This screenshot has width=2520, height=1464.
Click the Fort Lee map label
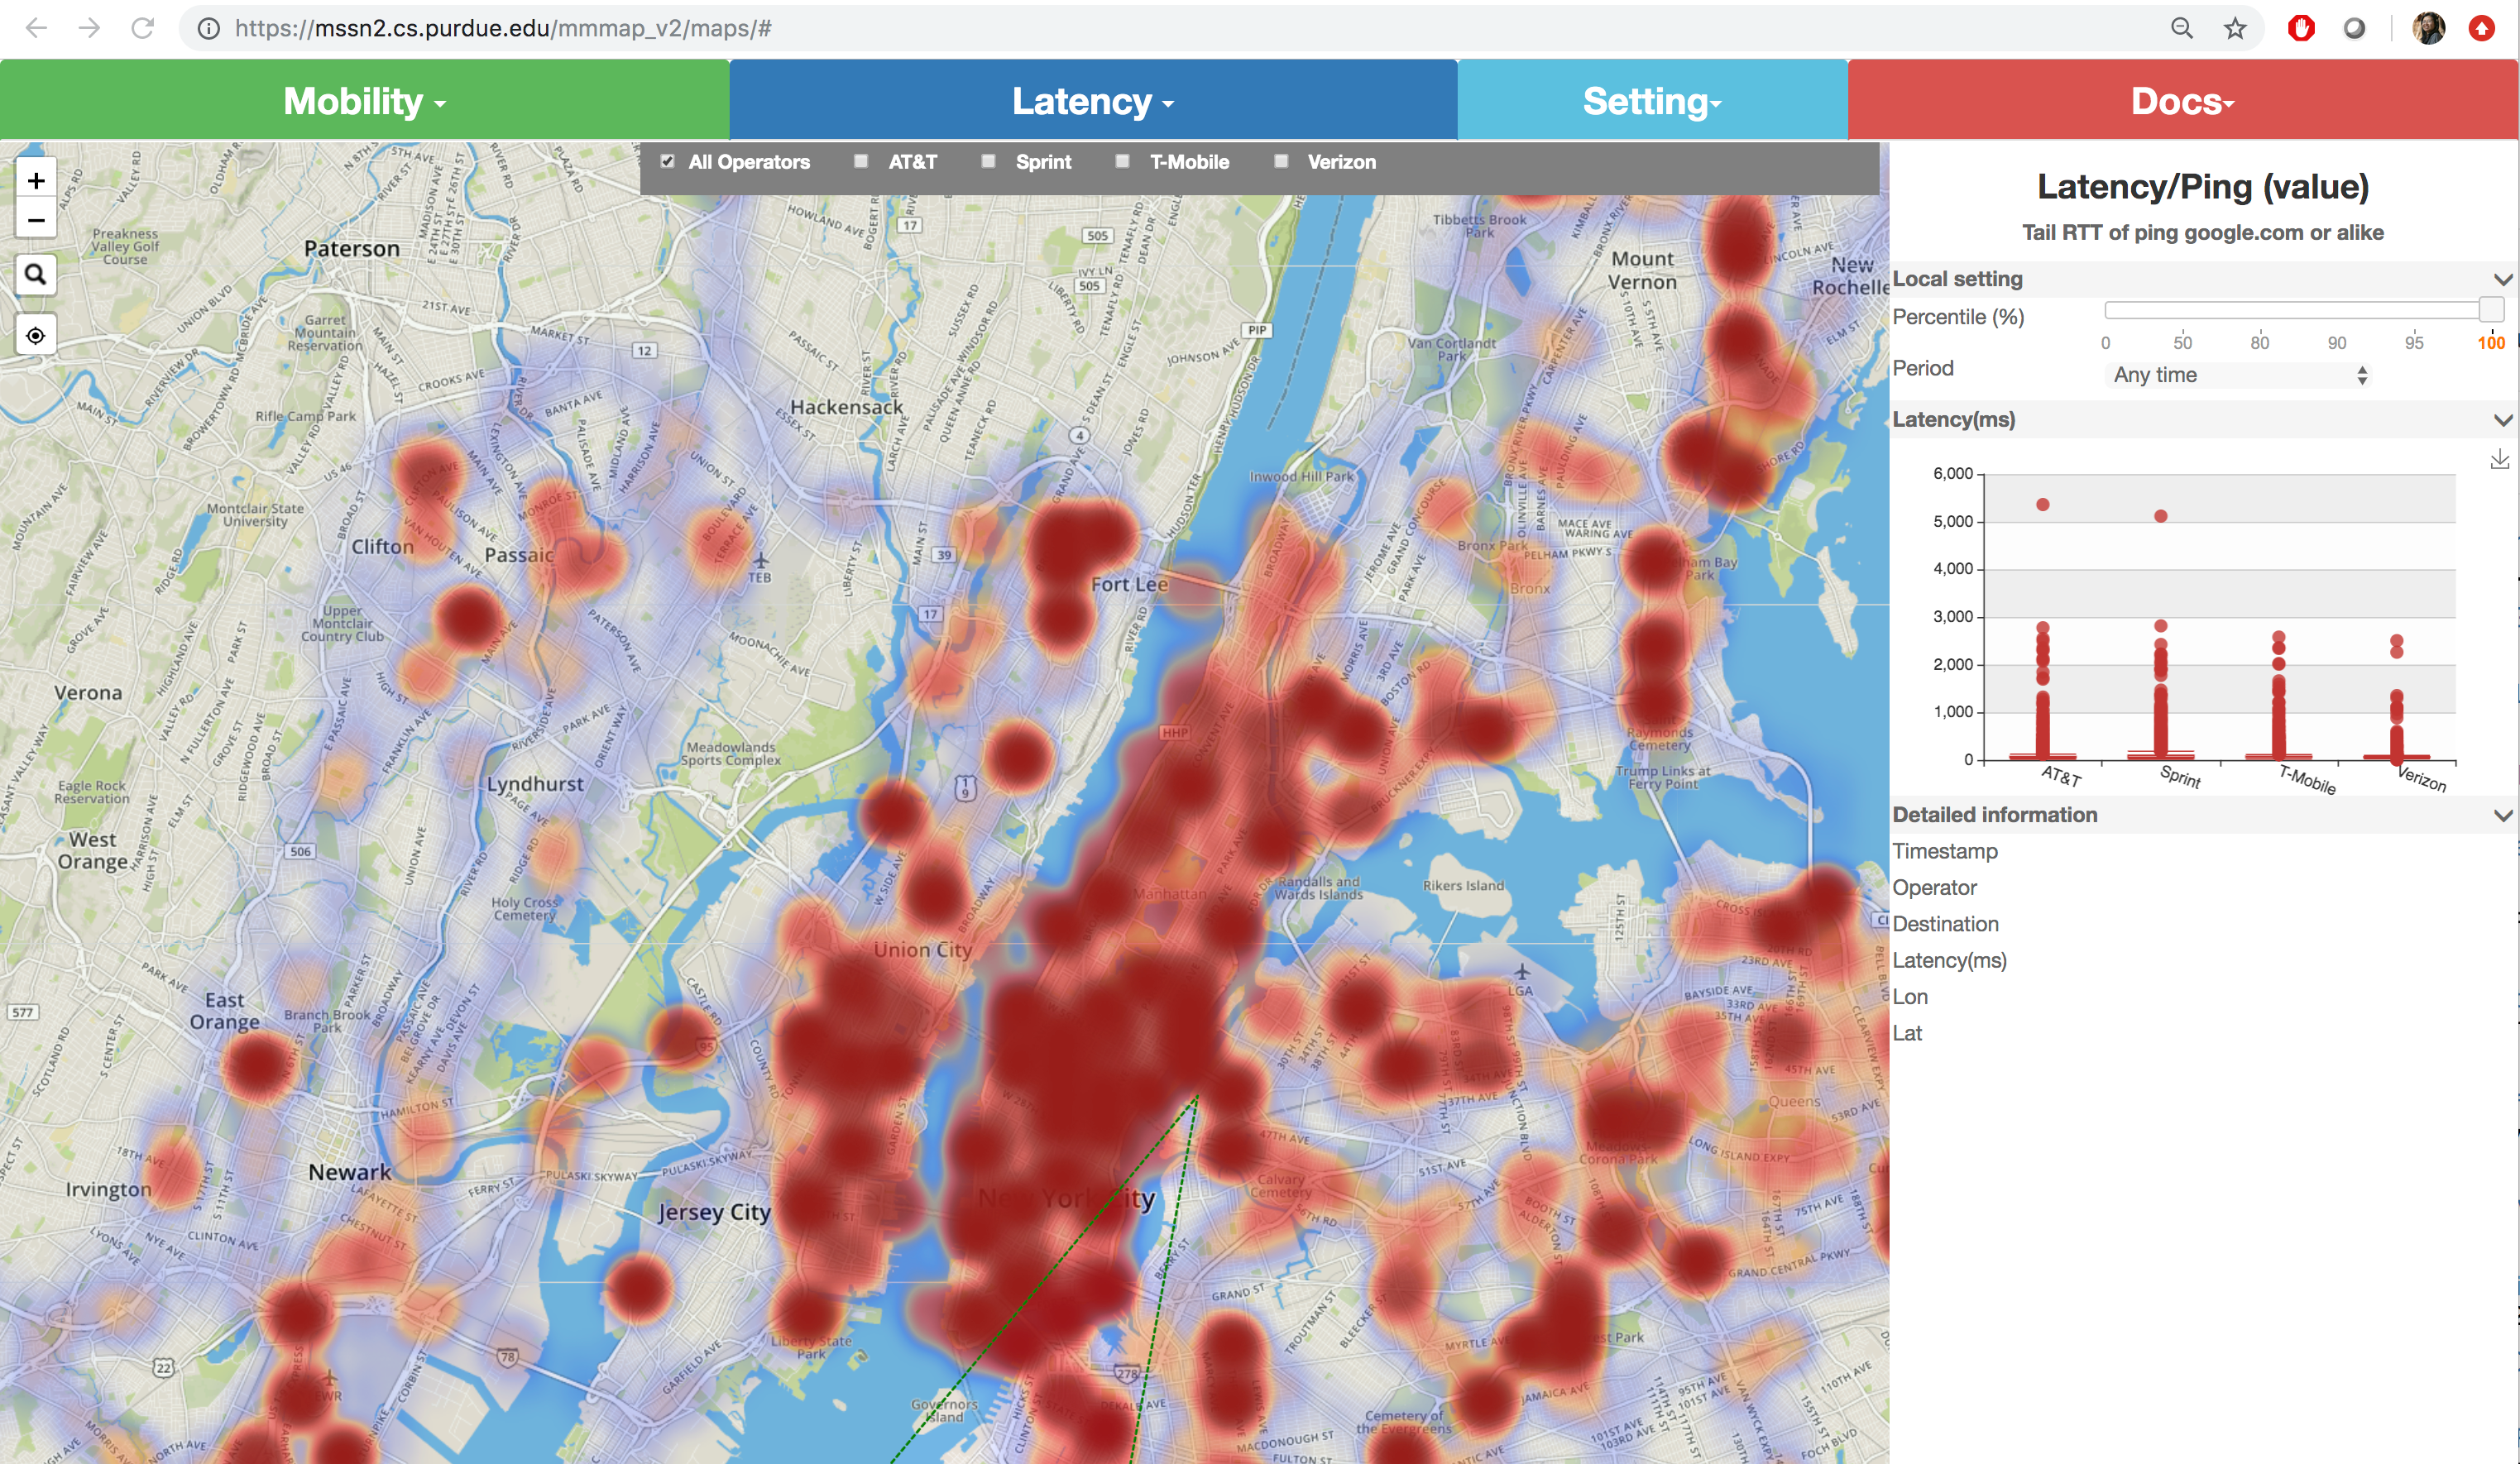point(1129,584)
